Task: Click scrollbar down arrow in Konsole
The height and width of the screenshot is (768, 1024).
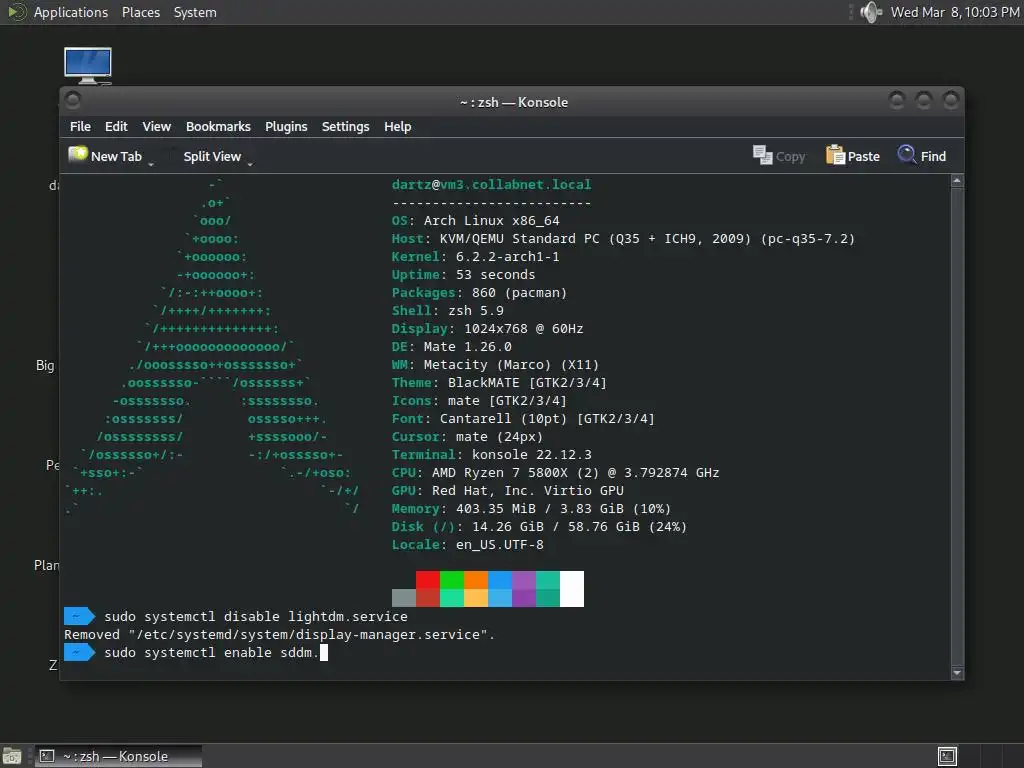Action: coord(957,673)
